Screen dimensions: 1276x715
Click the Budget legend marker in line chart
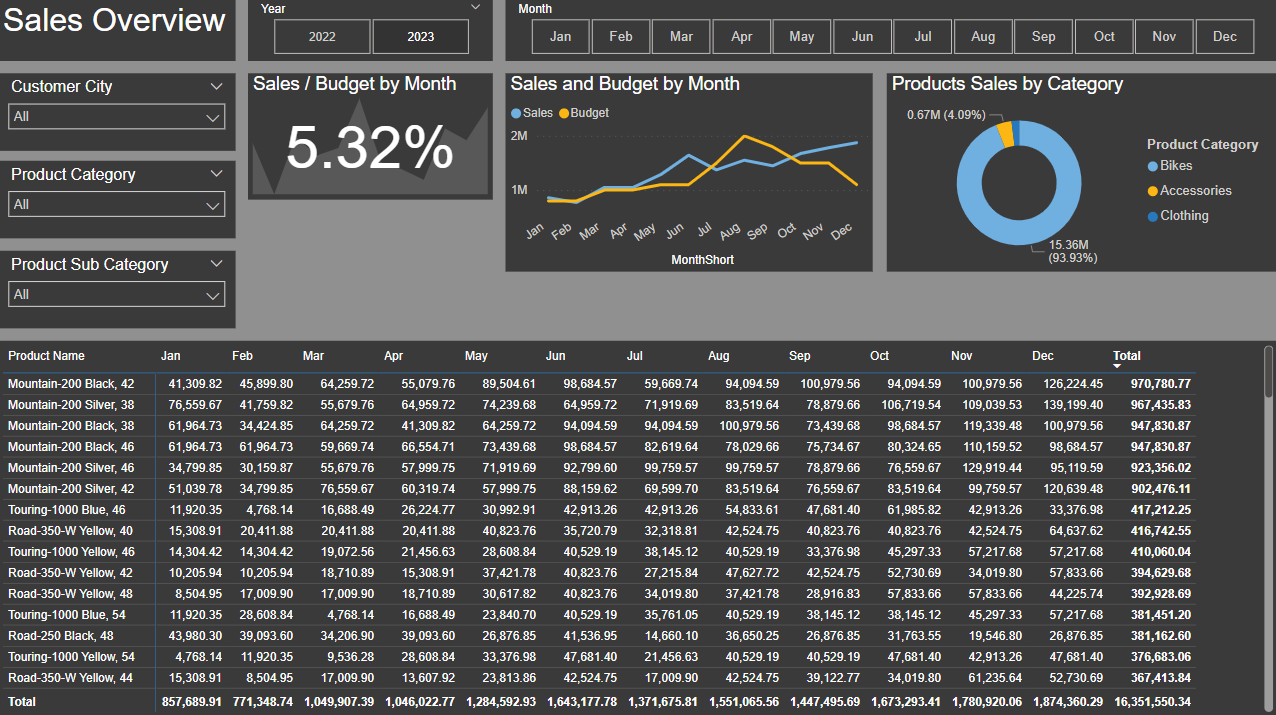pyautogui.click(x=564, y=114)
